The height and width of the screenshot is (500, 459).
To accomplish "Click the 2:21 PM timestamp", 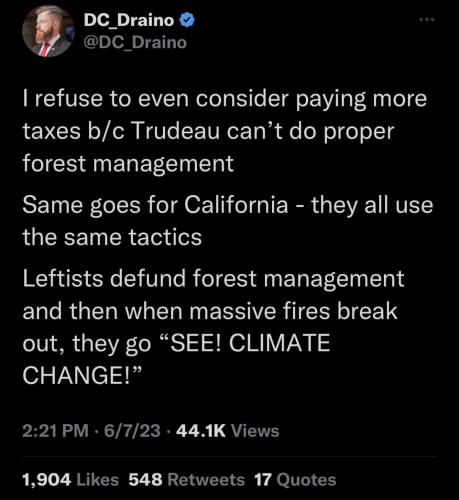I will click(x=56, y=430).
